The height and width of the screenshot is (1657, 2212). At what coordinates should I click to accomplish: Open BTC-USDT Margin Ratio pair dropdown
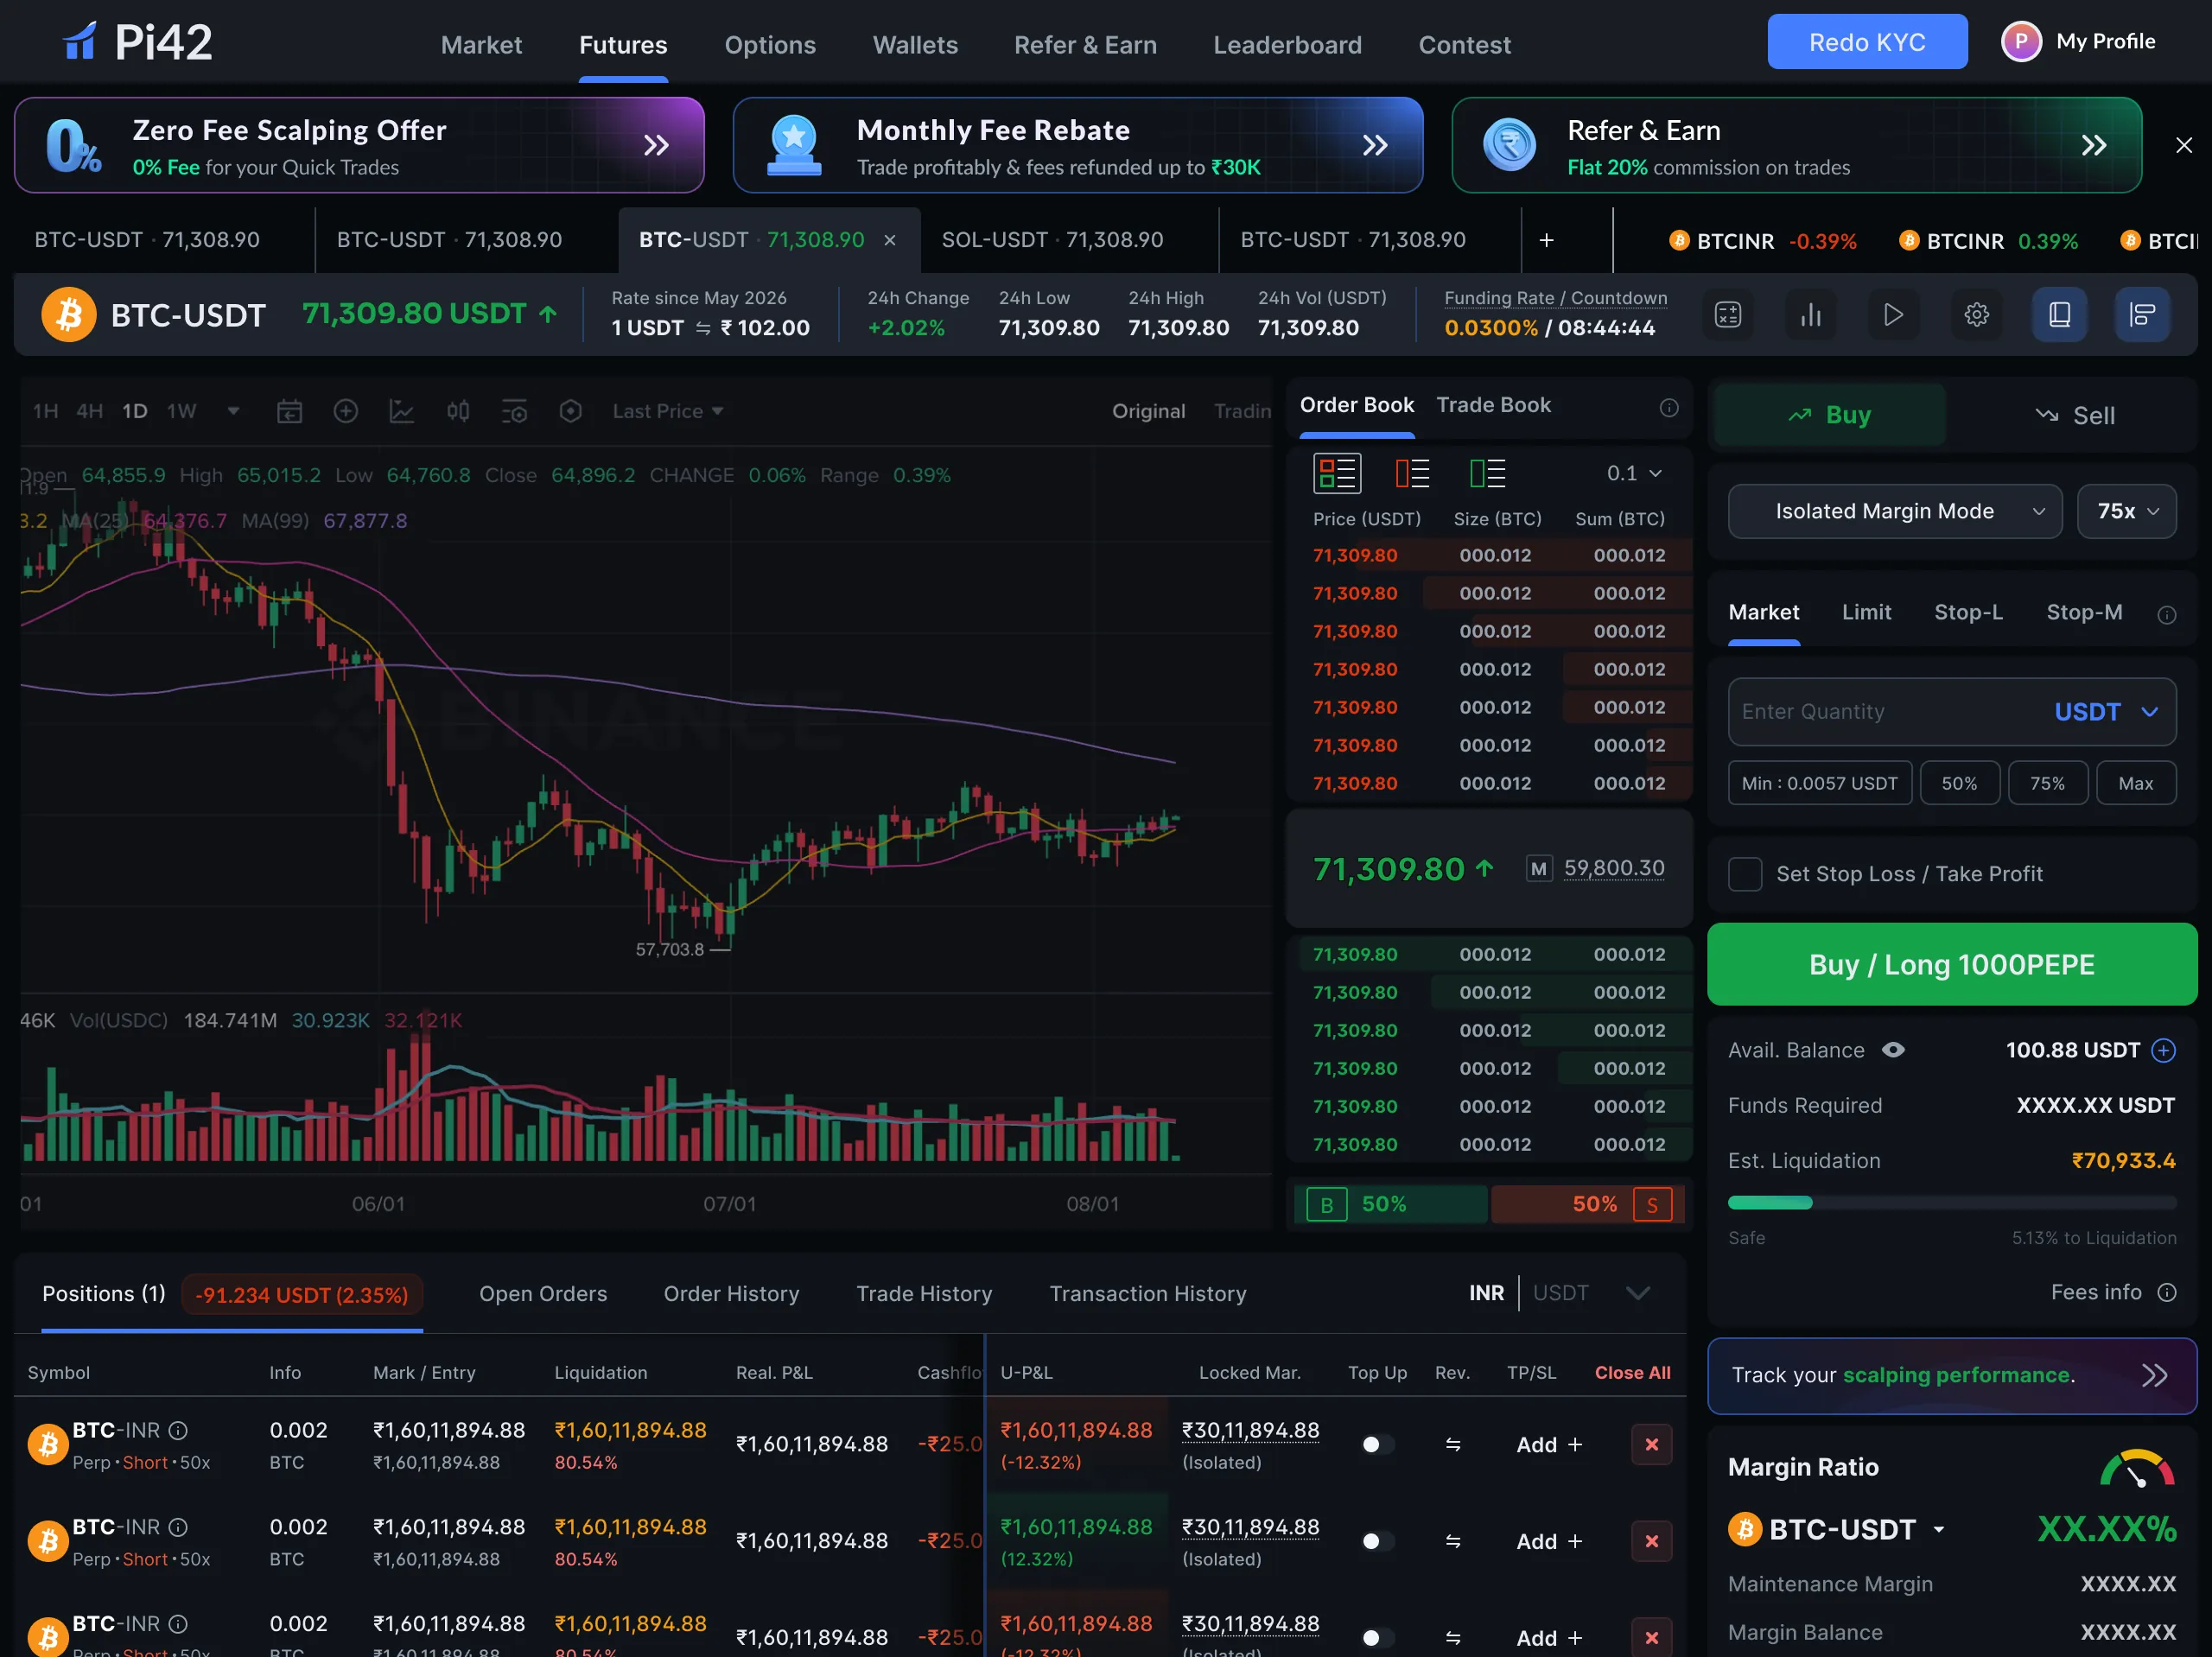(1837, 1530)
